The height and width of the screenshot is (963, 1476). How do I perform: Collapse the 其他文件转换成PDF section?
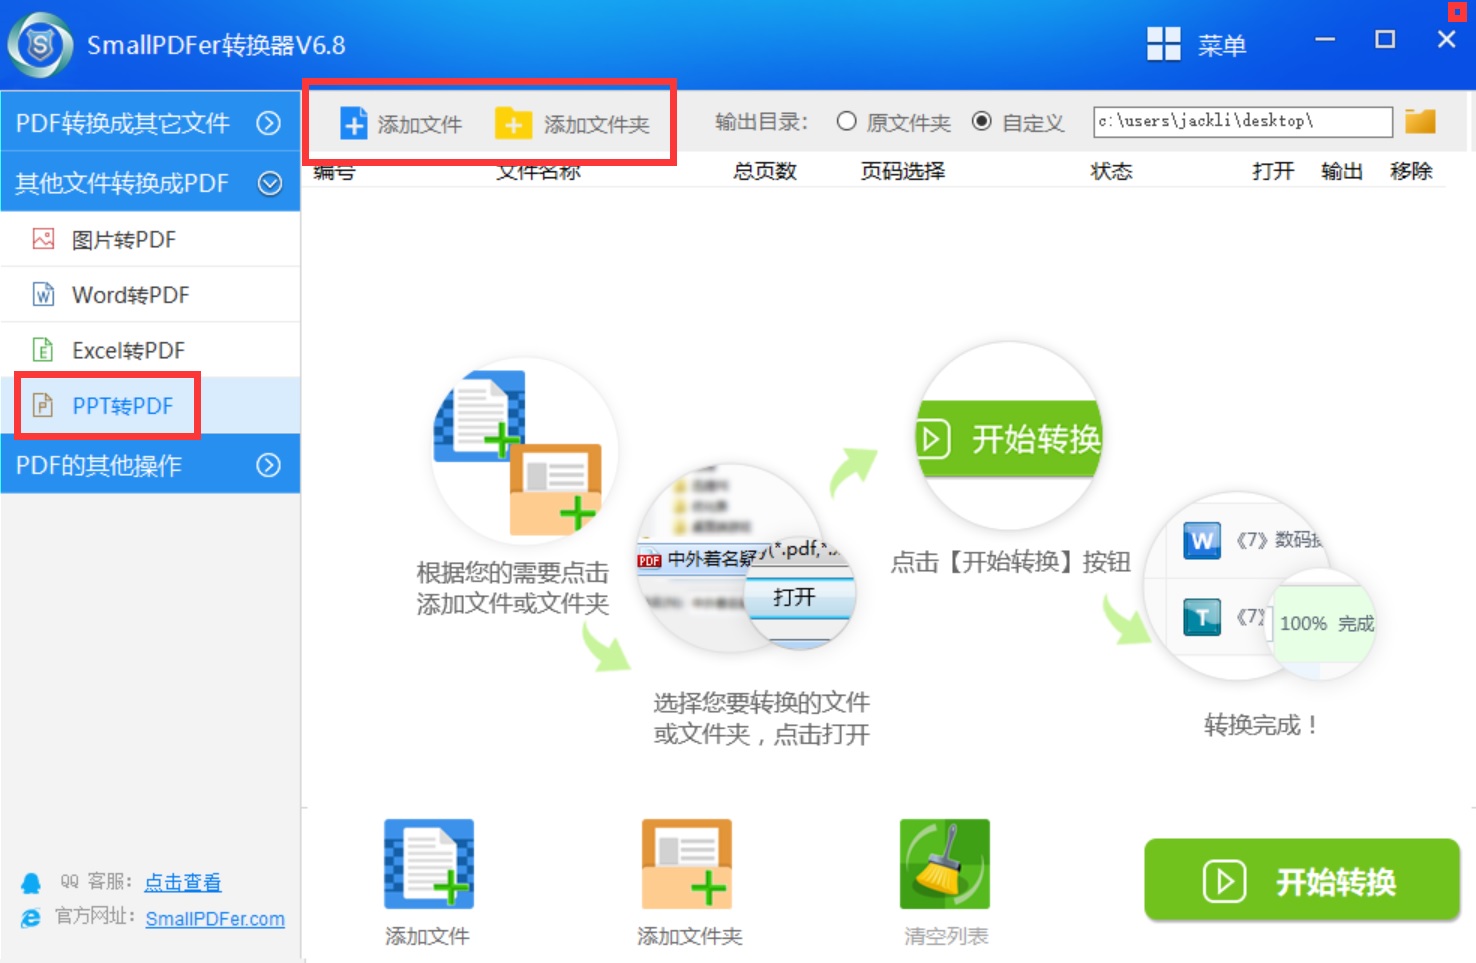pos(150,183)
